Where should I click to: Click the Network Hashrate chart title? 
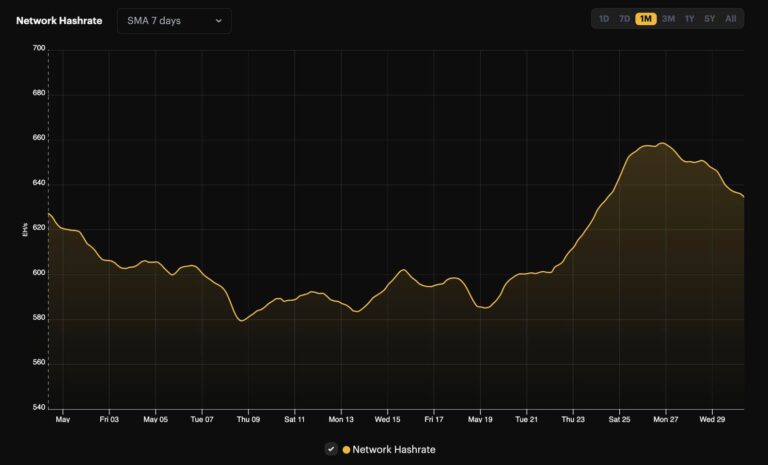click(59, 21)
